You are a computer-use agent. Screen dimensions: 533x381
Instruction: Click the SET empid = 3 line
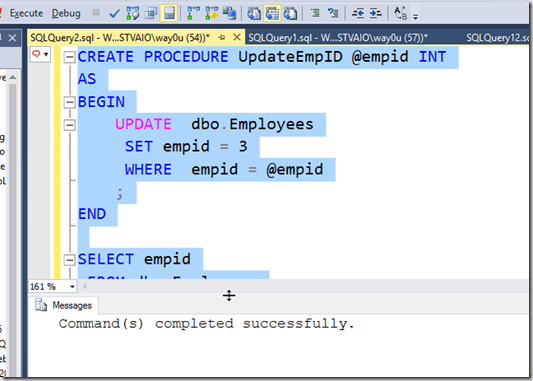[186, 147]
